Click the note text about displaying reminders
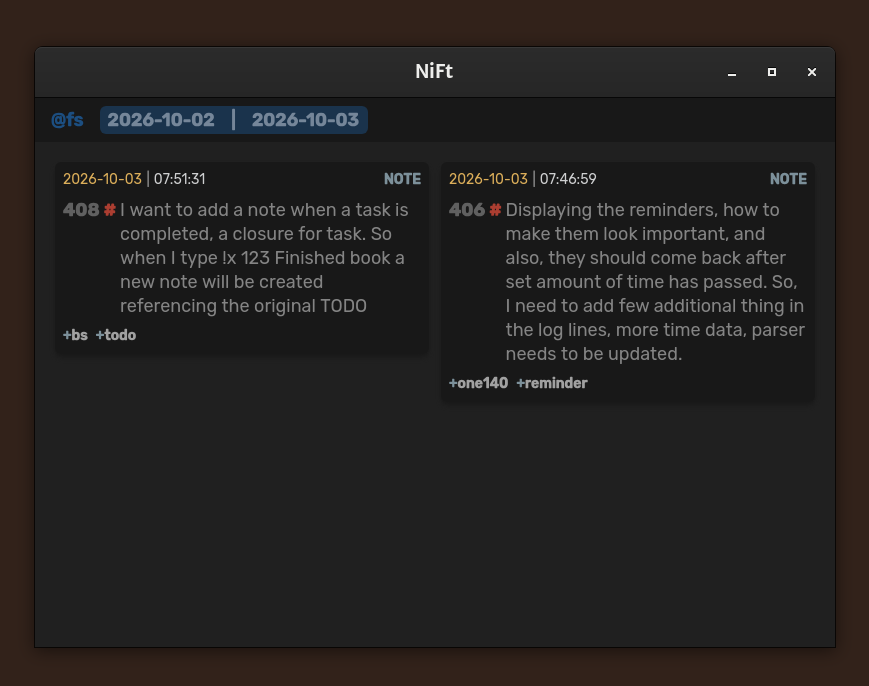The height and width of the screenshot is (686, 869). (655, 281)
